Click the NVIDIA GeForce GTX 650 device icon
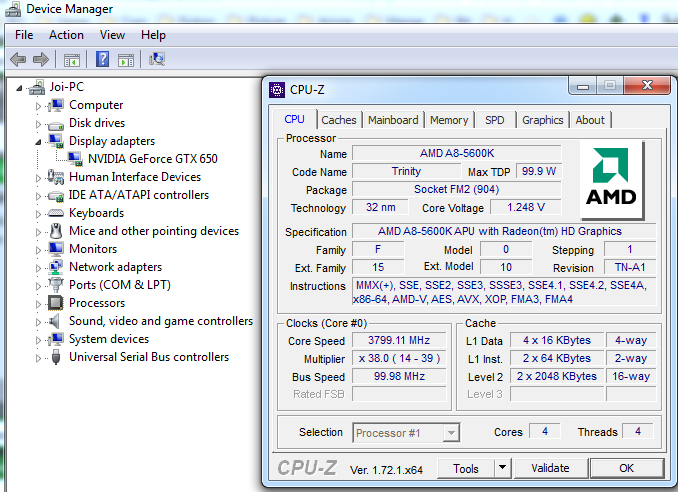678x492 pixels. [x=75, y=159]
